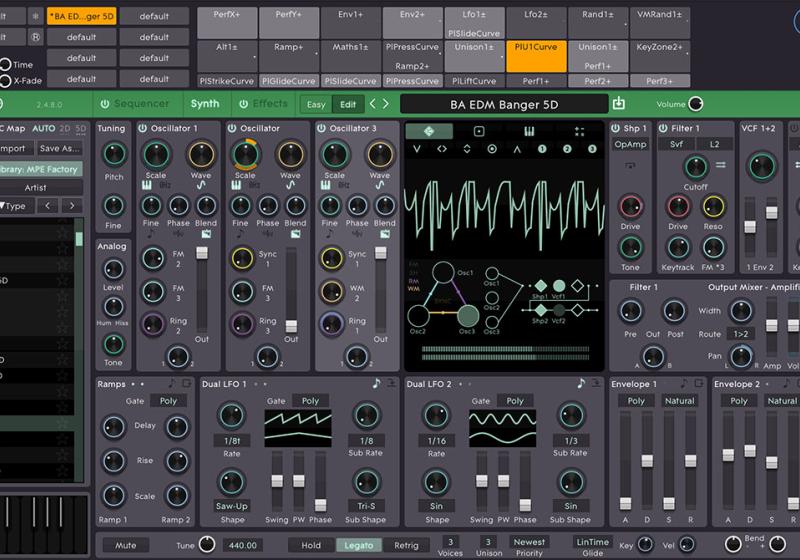The height and width of the screenshot is (560, 800).
Task: Expand the Type filter dropdown in the browser
Action: click(x=14, y=206)
